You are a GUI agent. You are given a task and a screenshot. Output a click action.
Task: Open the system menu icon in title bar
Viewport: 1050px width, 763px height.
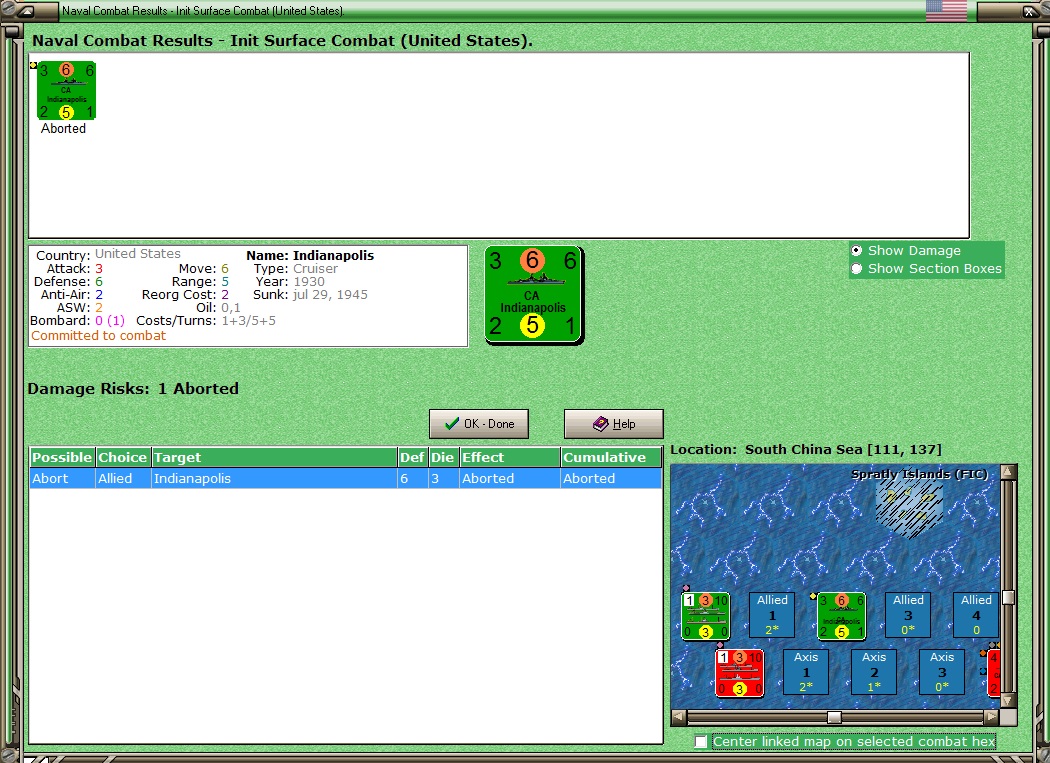click(x=25, y=11)
